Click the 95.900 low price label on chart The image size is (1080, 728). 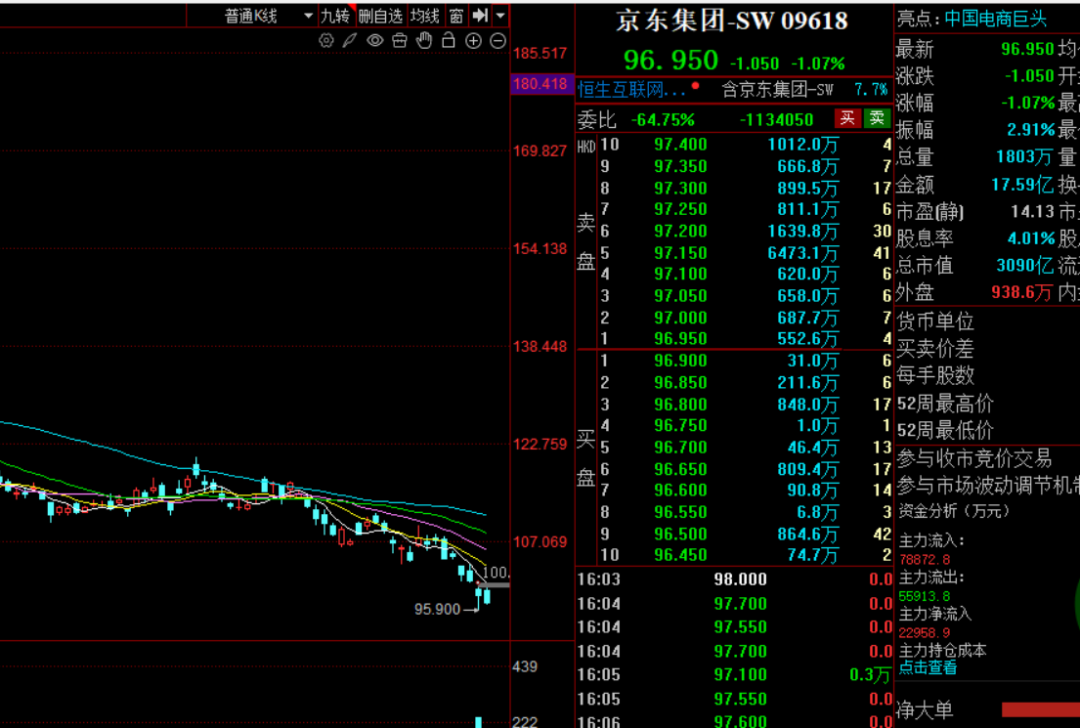point(437,609)
